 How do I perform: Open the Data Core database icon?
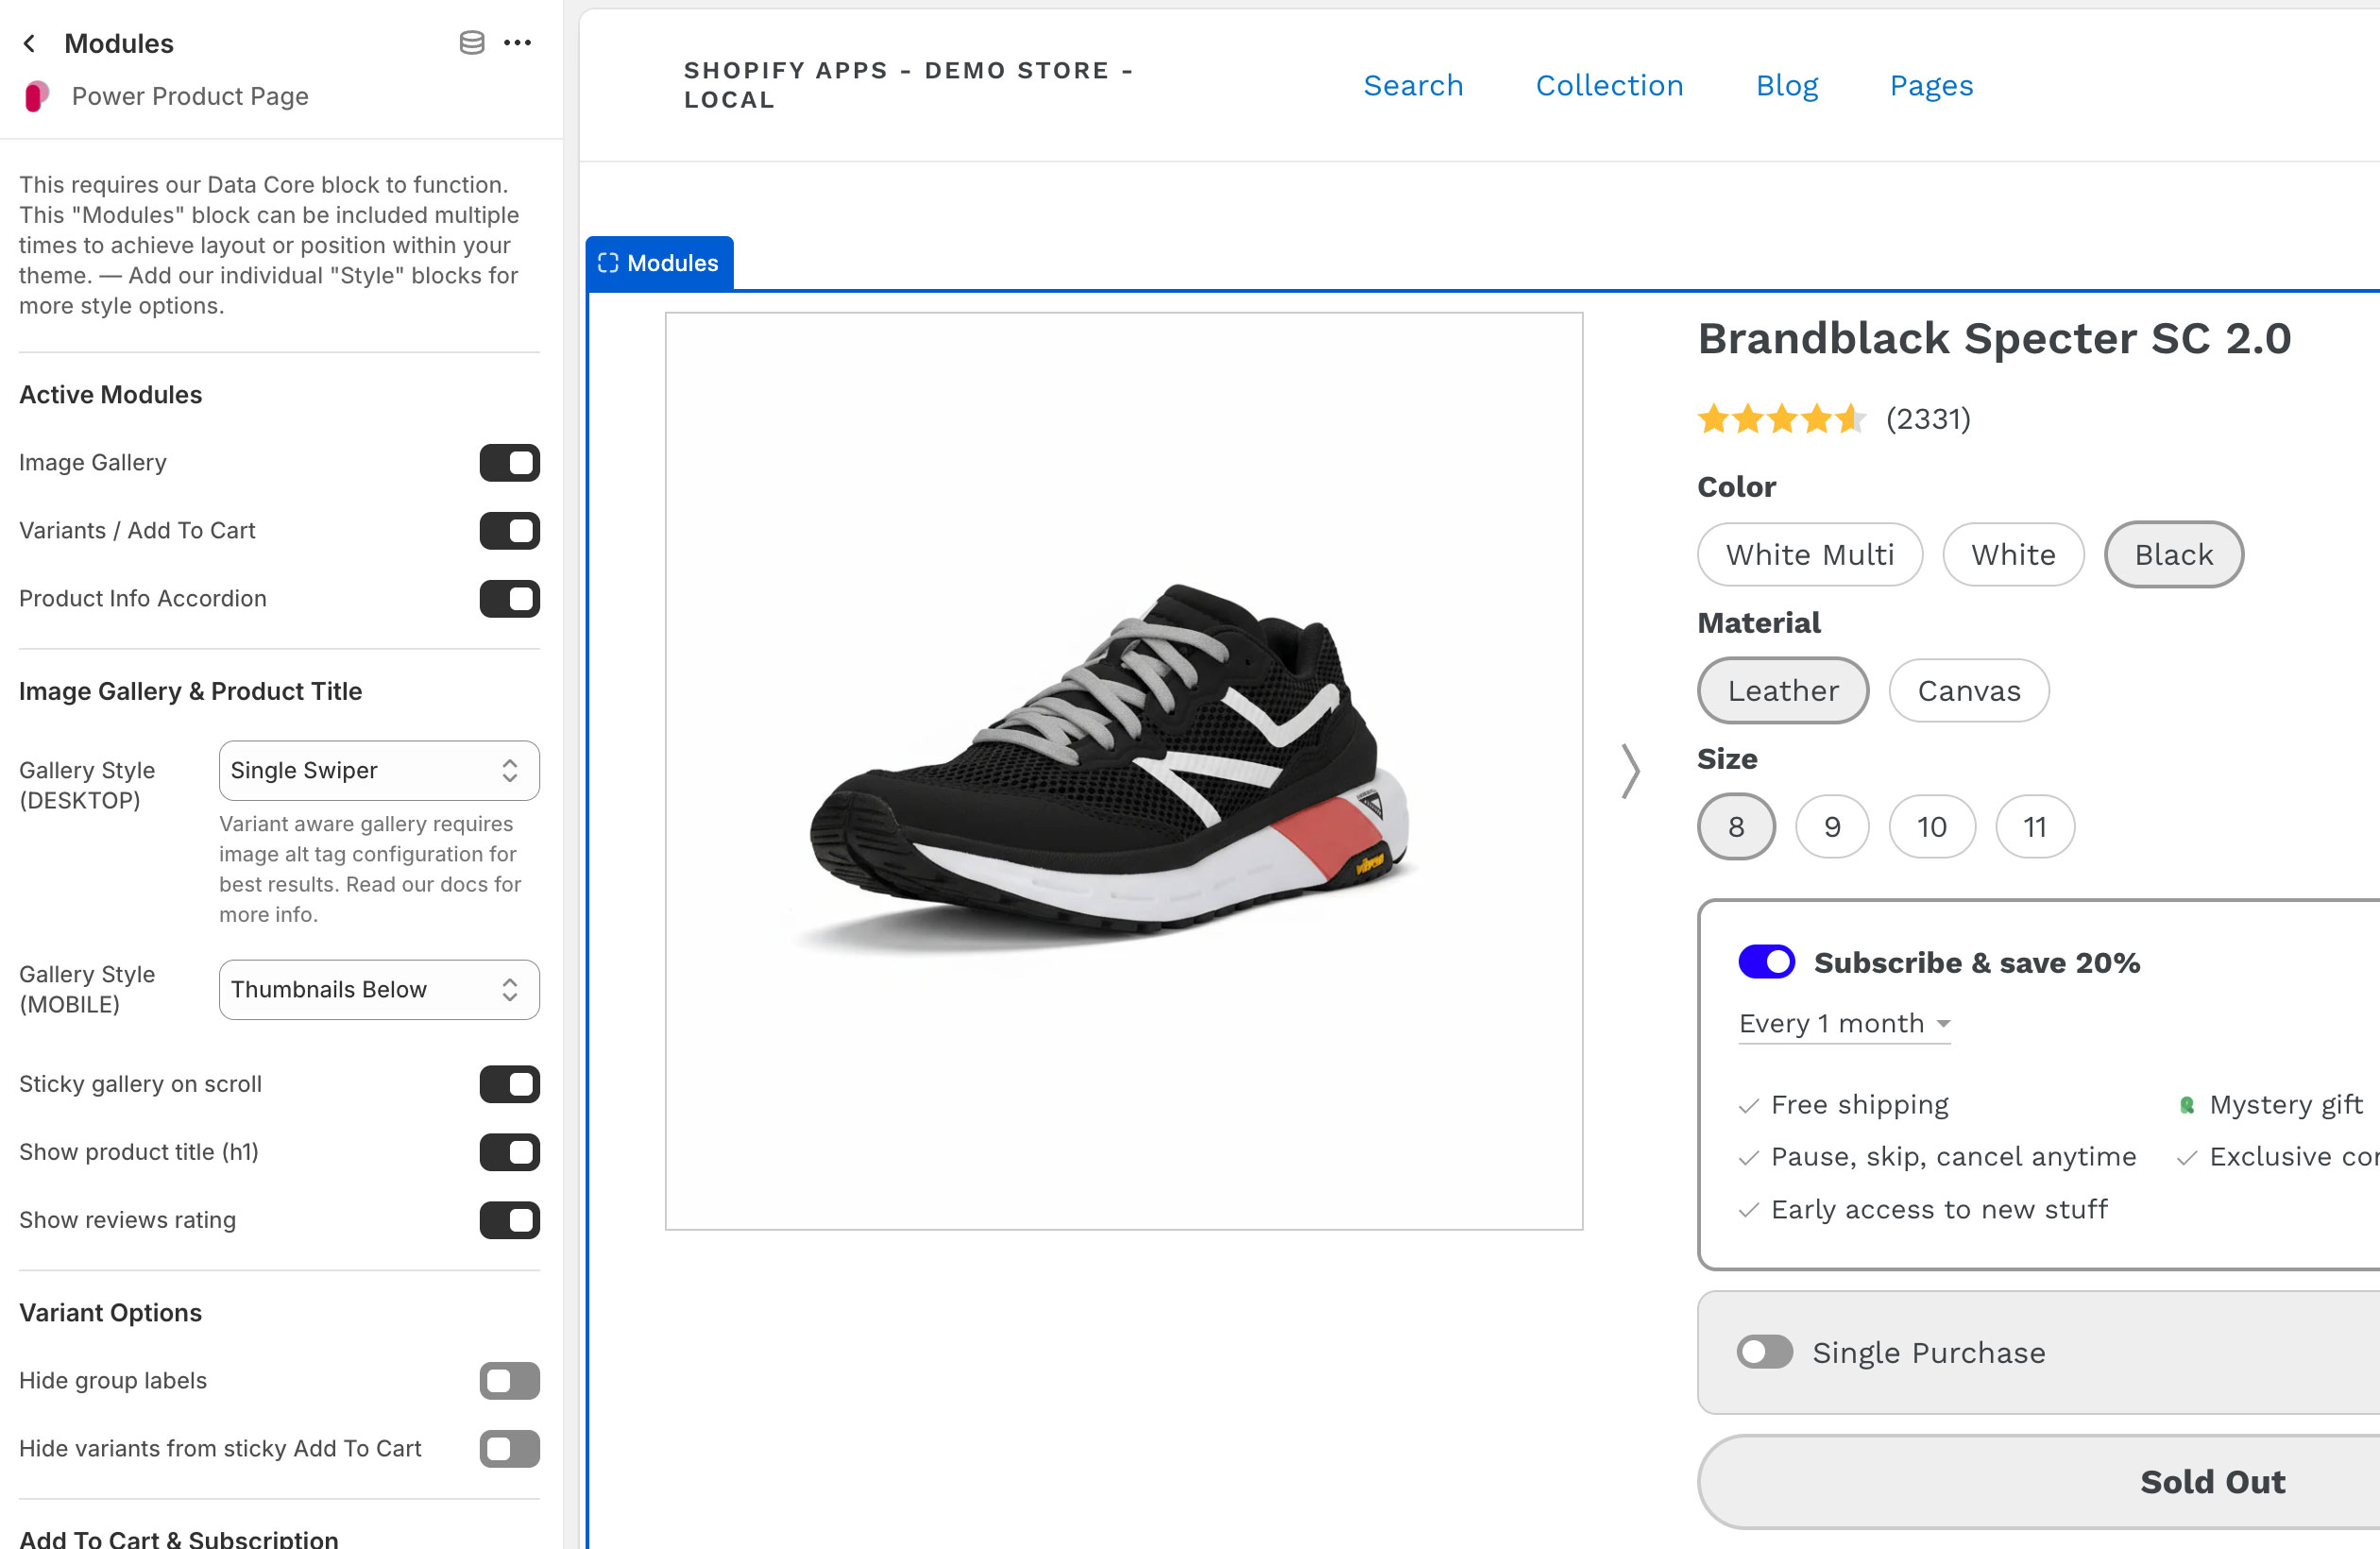point(470,42)
